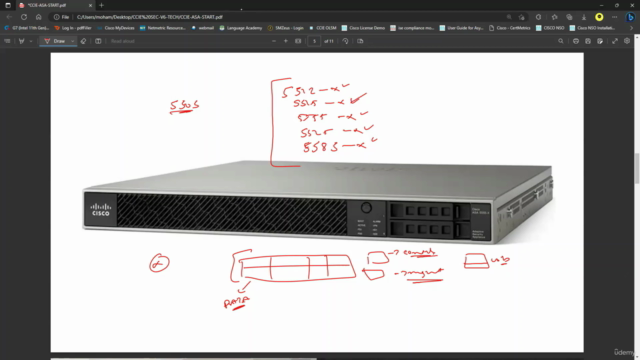Open the Favorites hub
Image resolution: width=640 pixels, height=360 pixels.
click(554, 17)
